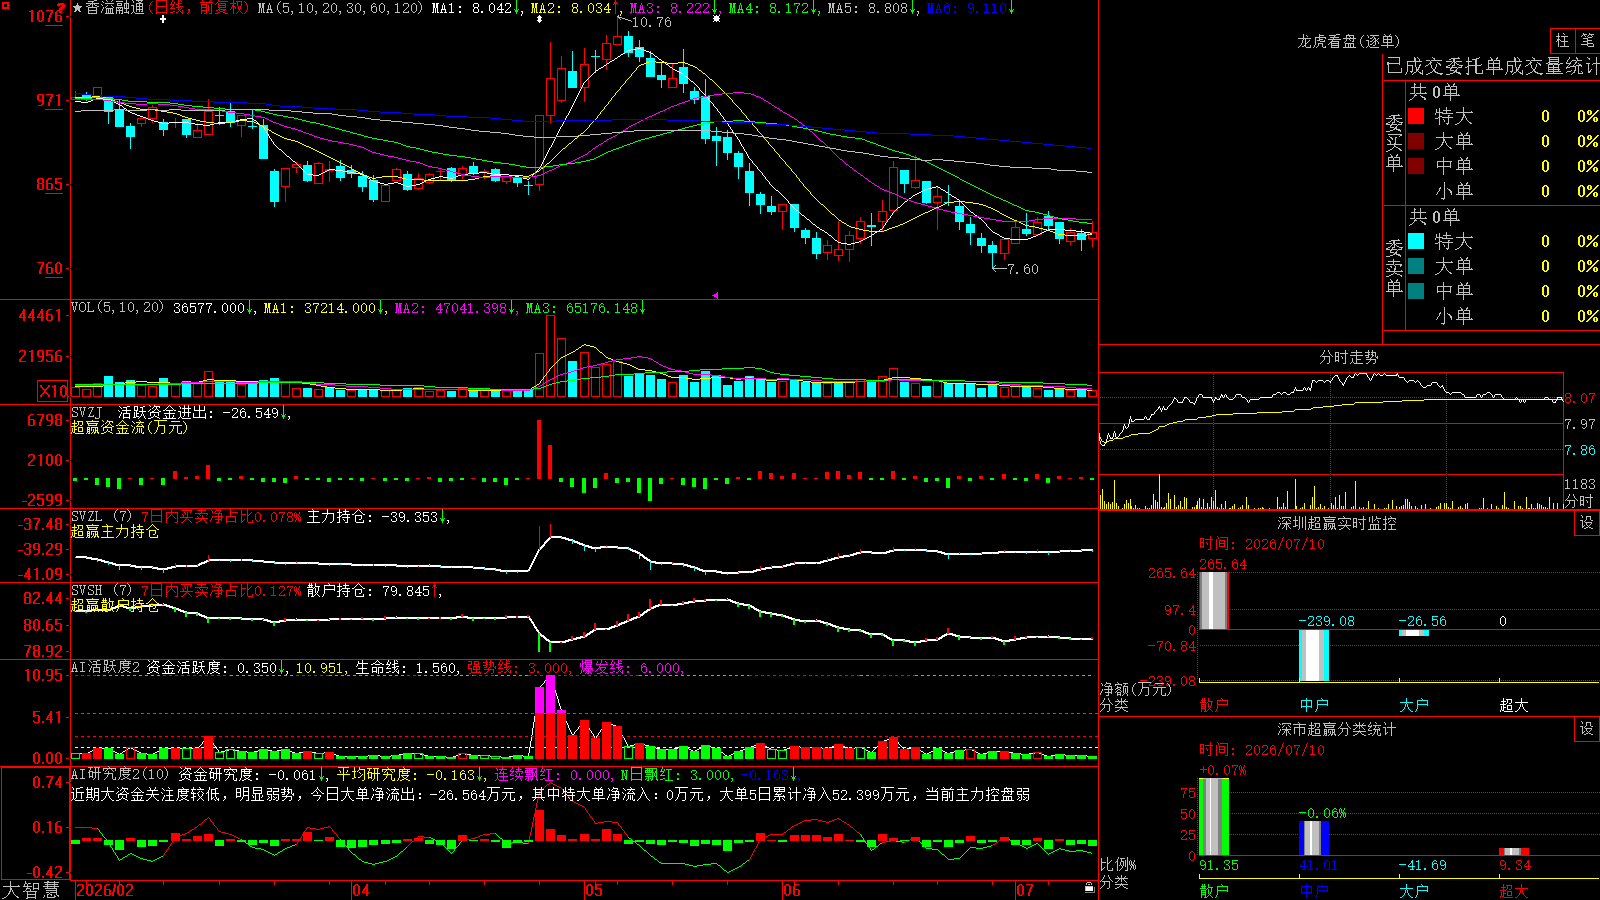Click the 已成交委托单成交量统计 header
The image size is (1600, 900).
[x=1492, y=66]
